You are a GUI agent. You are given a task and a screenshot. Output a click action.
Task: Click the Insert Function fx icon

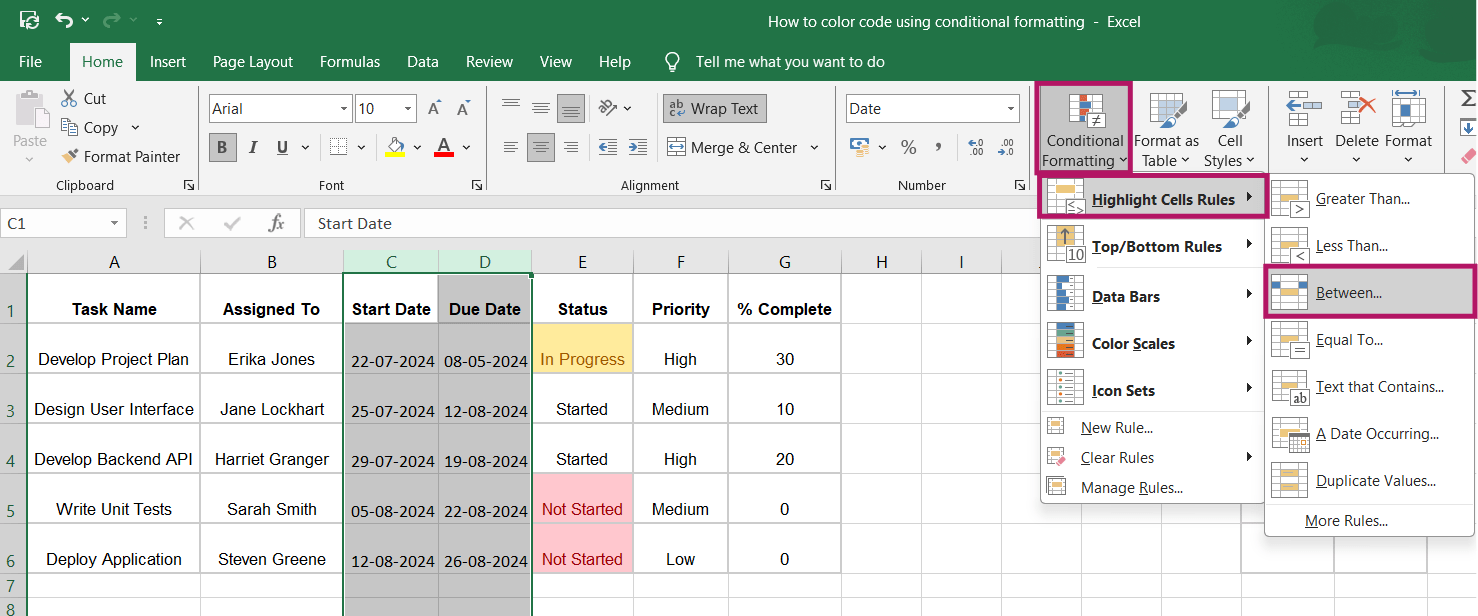coord(277,223)
